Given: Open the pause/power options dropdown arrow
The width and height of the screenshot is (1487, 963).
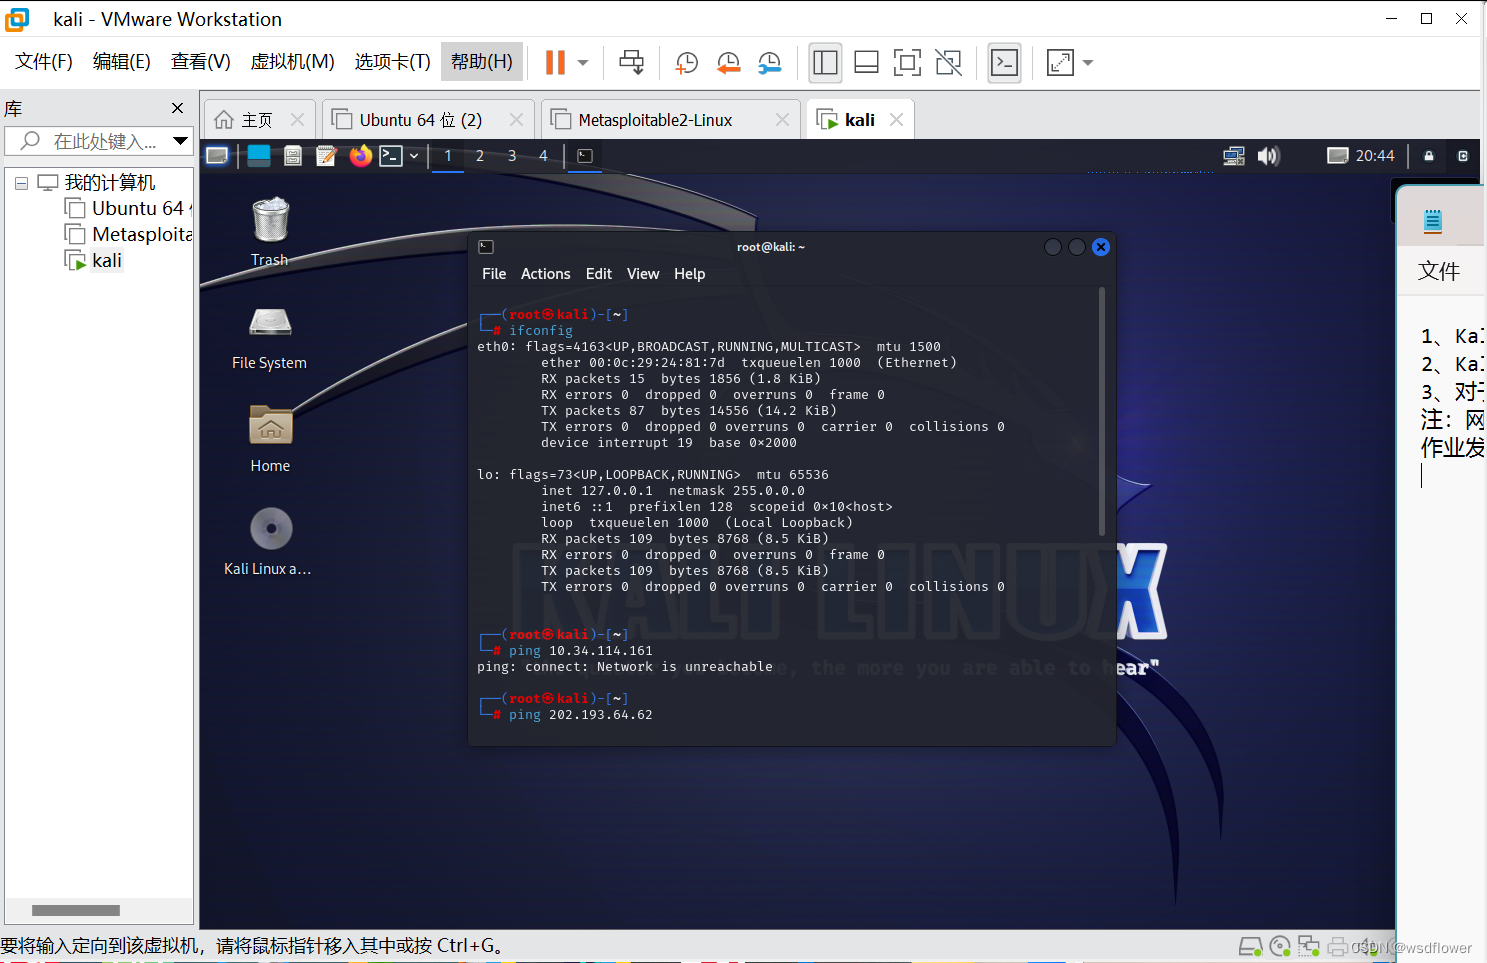Looking at the screenshot, I should pos(583,63).
